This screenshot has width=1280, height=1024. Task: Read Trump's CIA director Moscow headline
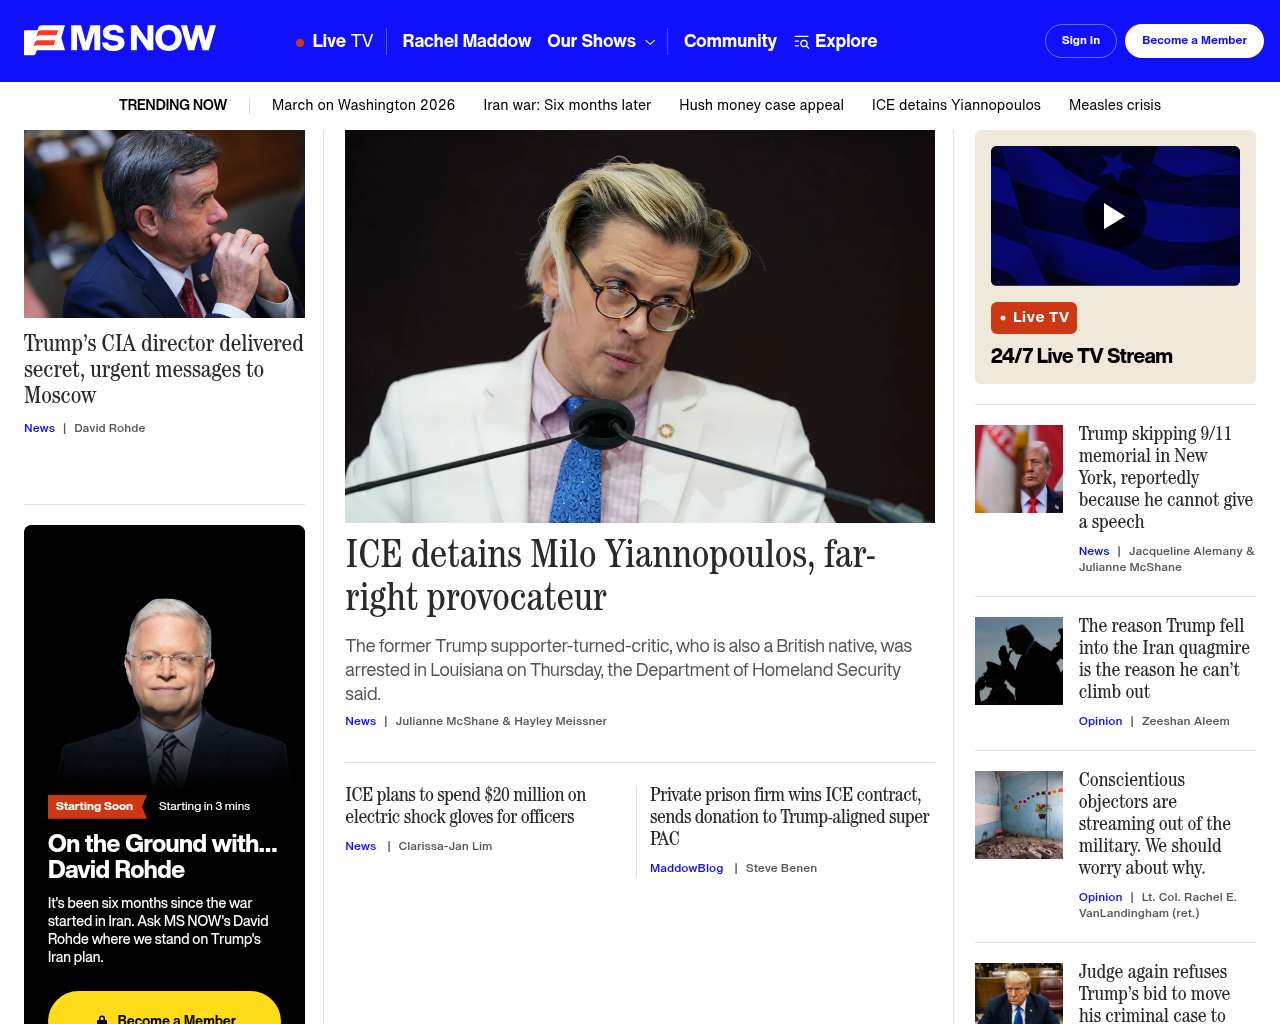(x=164, y=369)
